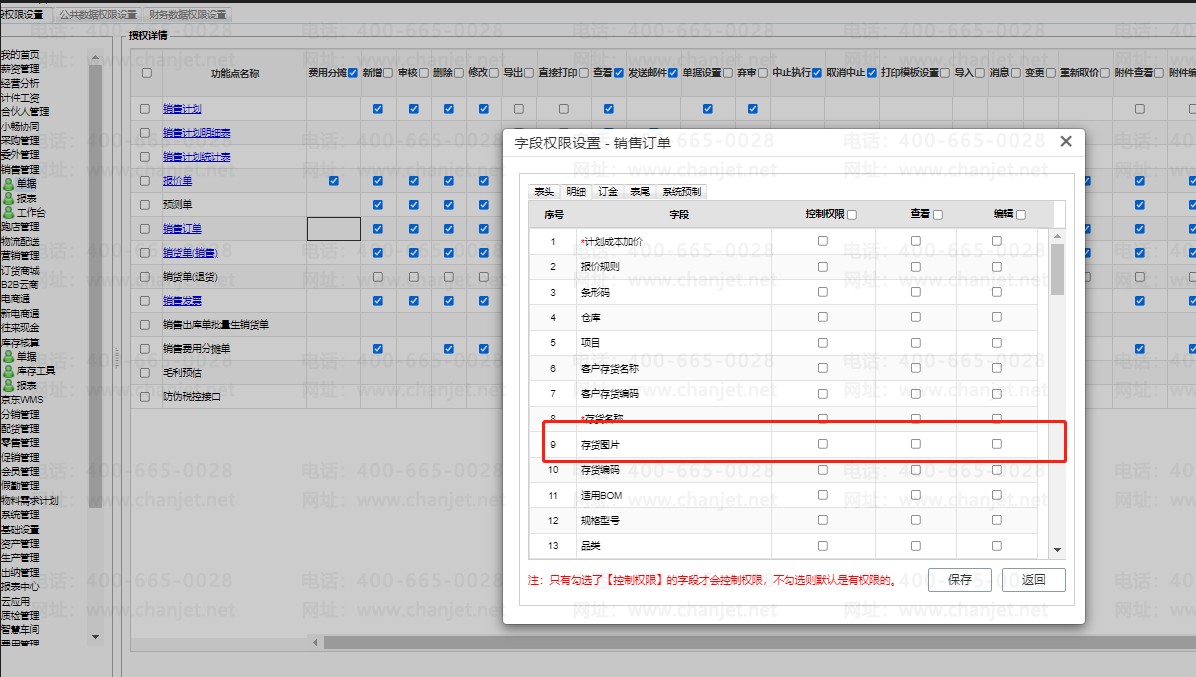Close the 字段权限设置 dialog with X
Image resolution: width=1196 pixels, height=677 pixels.
[1066, 141]
